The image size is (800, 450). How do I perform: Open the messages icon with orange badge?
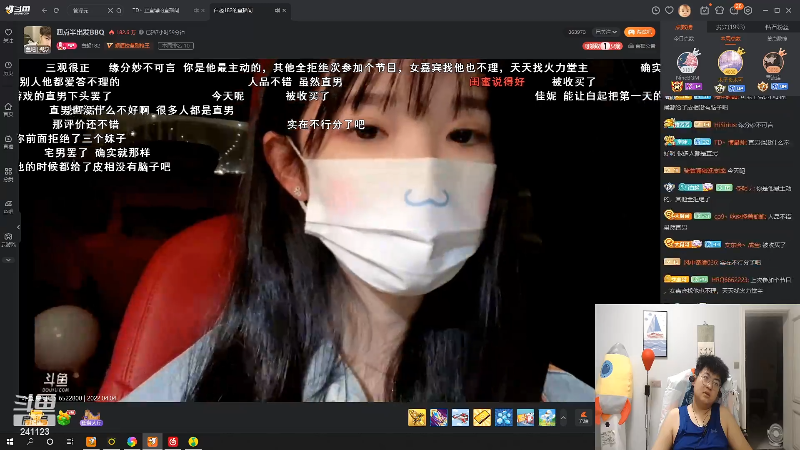click(x=735, y=10)
